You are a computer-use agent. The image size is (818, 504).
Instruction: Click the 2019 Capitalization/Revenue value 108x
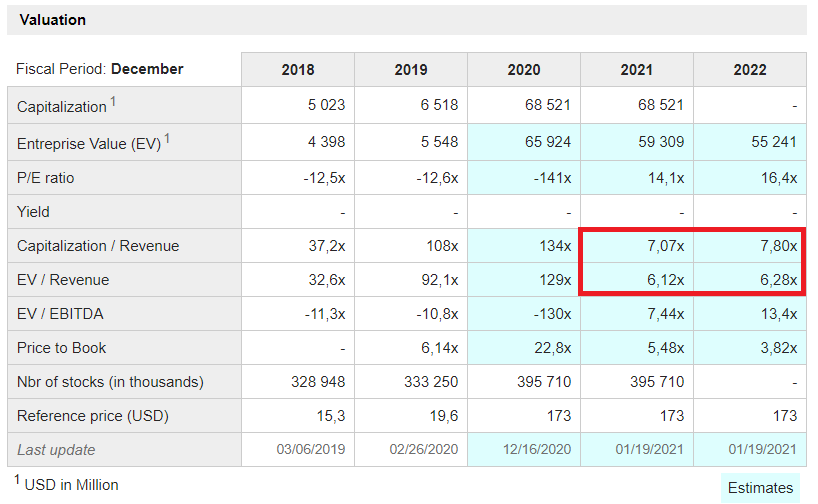(442, 246)
